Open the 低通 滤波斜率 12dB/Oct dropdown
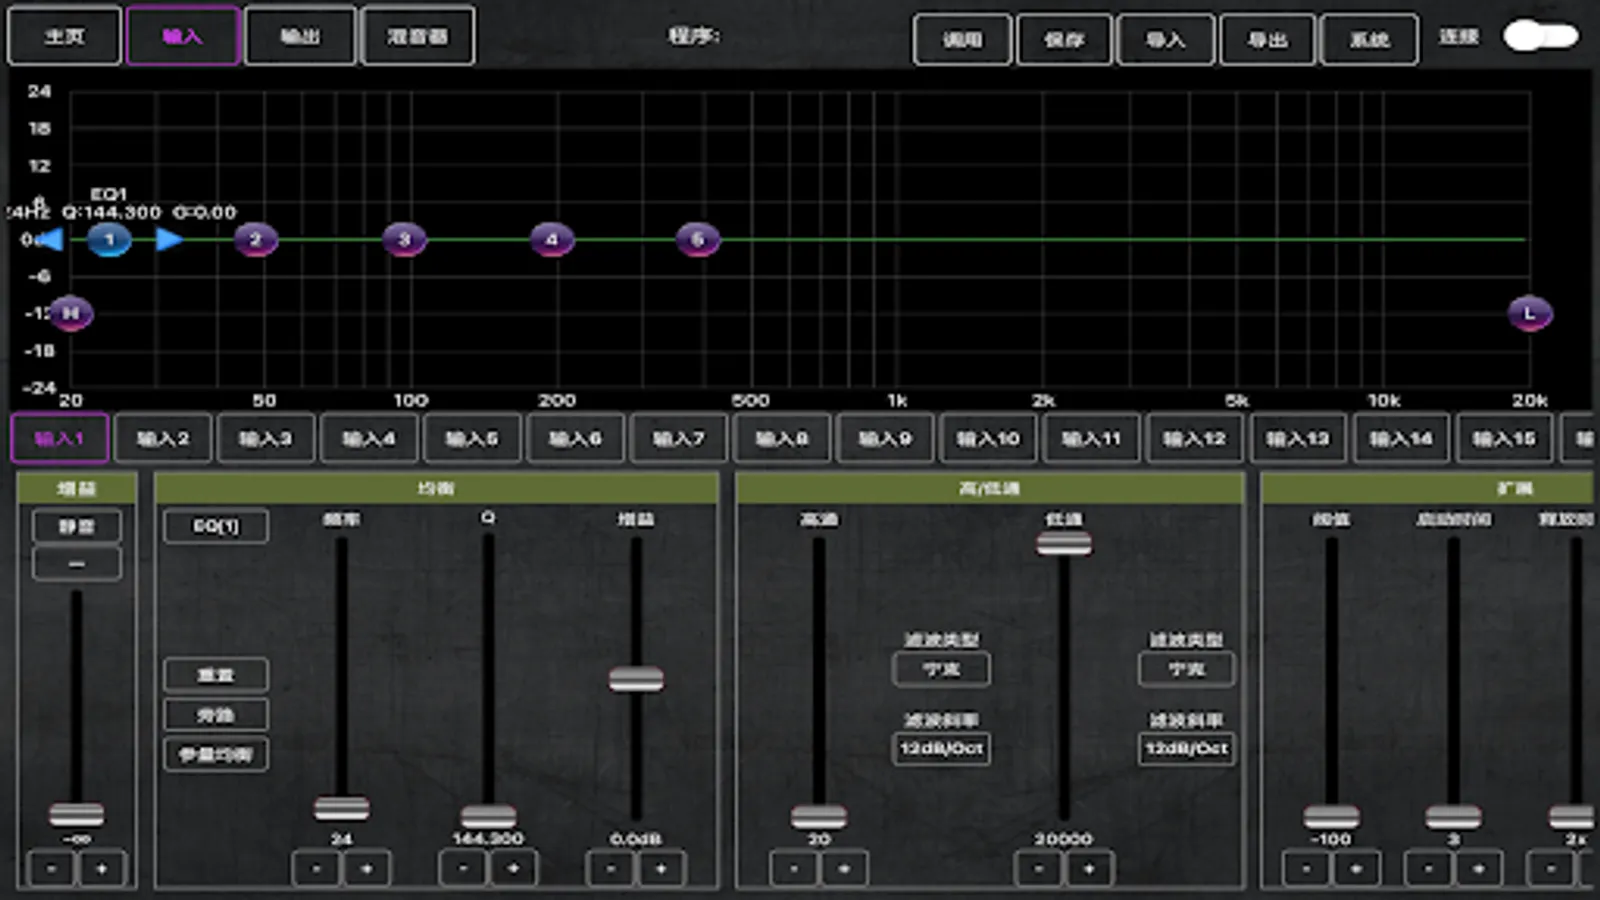The height and width of the screenshot is (900, 1600). pos(1186,748)
